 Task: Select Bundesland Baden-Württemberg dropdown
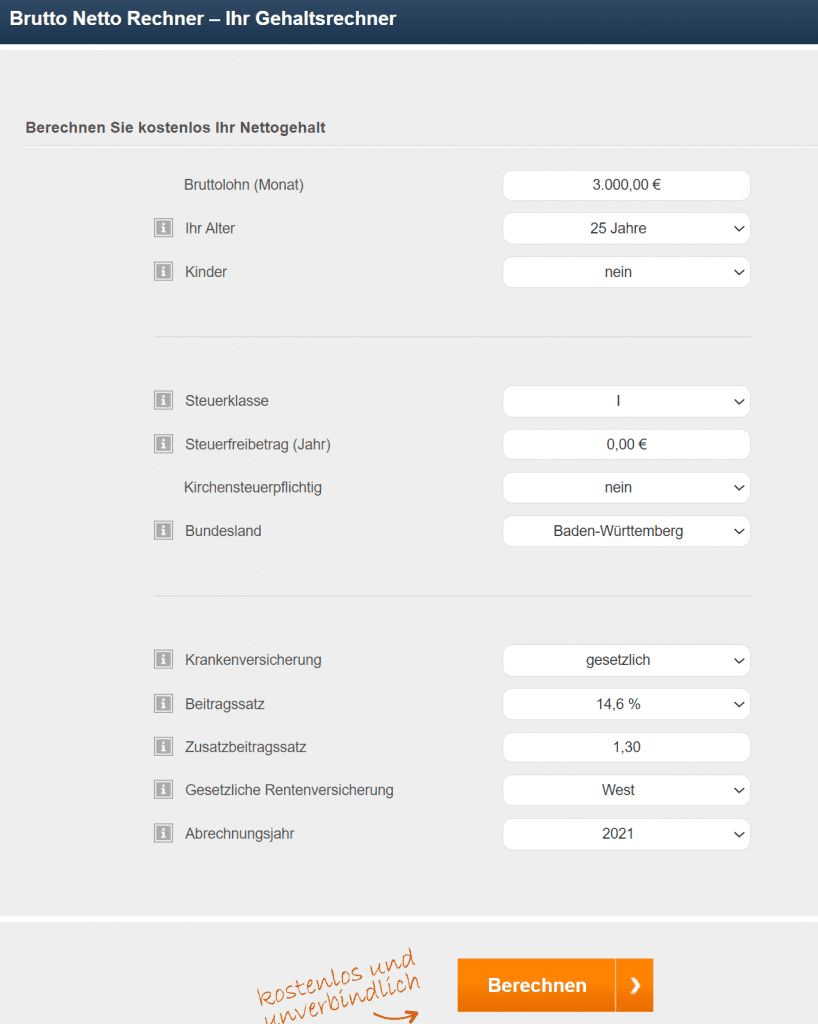[x=626, y=531]
